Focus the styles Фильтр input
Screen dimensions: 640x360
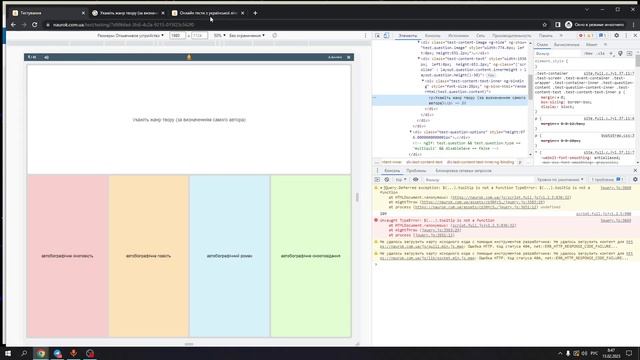558,53
